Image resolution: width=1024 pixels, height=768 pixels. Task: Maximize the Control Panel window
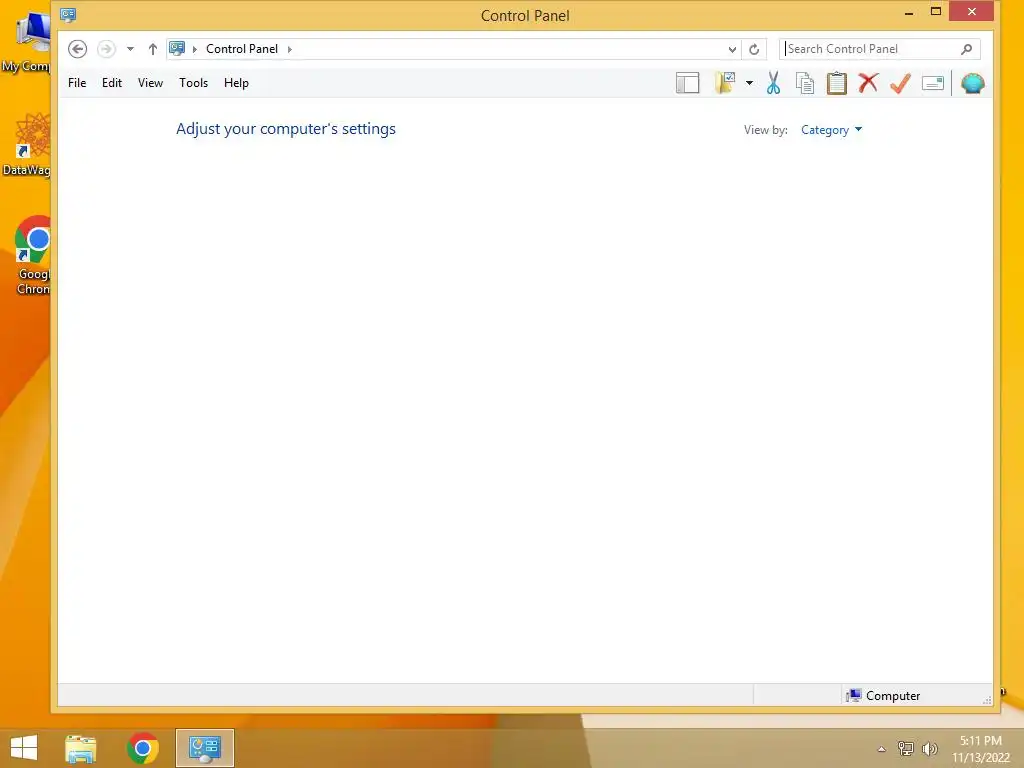coord(935,12)
